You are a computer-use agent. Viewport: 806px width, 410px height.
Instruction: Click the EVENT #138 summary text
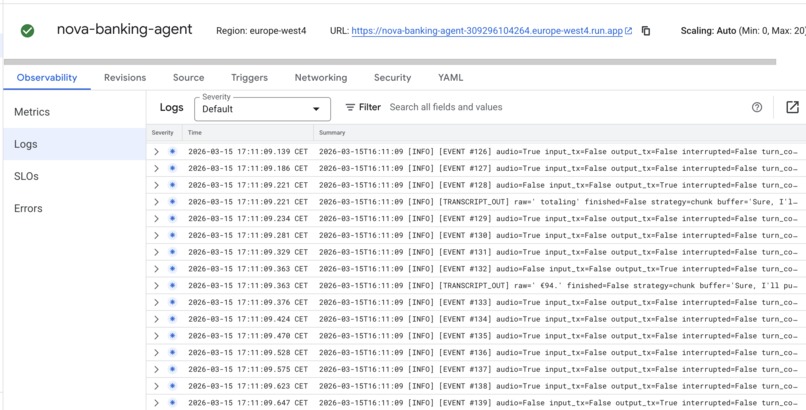tap(560, 386)
